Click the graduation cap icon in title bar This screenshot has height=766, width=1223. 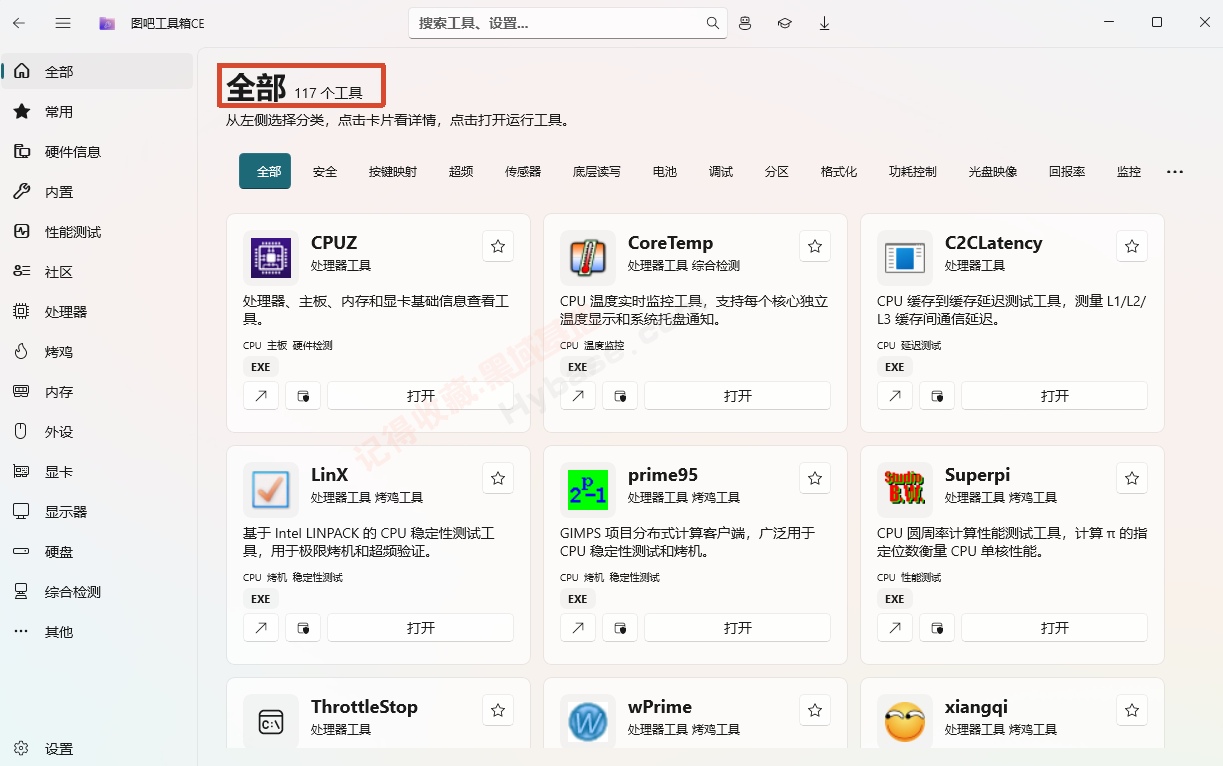click(785, 23)
